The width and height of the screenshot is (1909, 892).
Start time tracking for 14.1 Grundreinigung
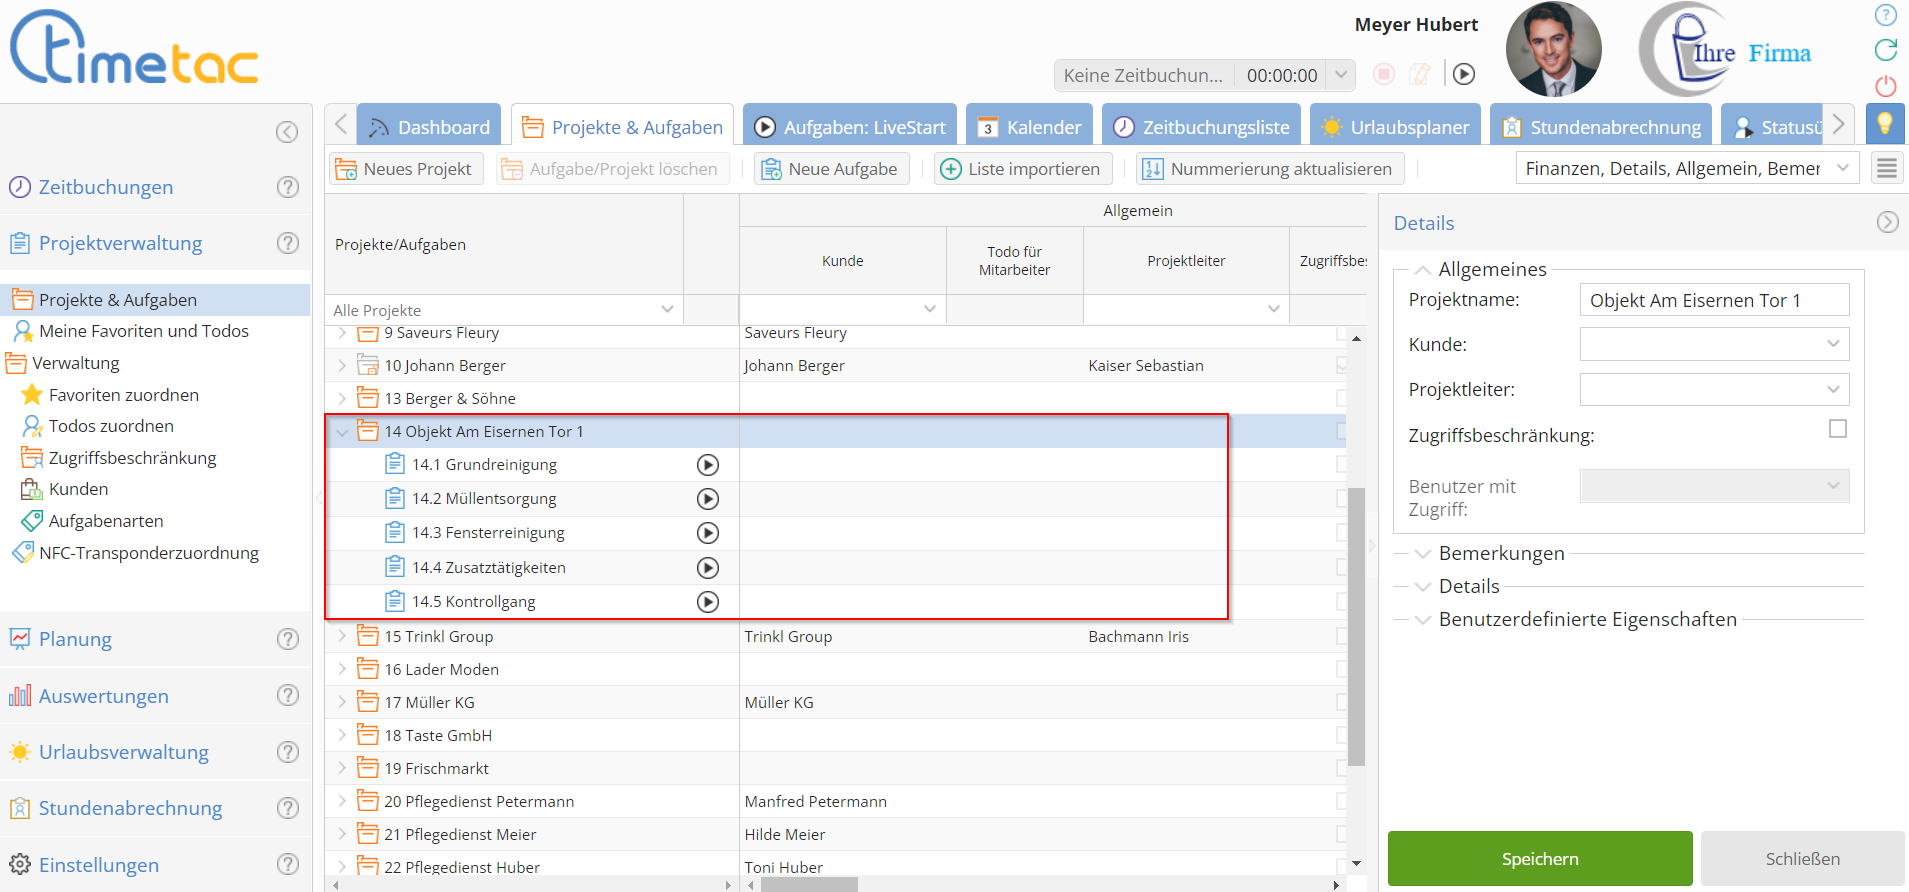(x=707, y=465)
